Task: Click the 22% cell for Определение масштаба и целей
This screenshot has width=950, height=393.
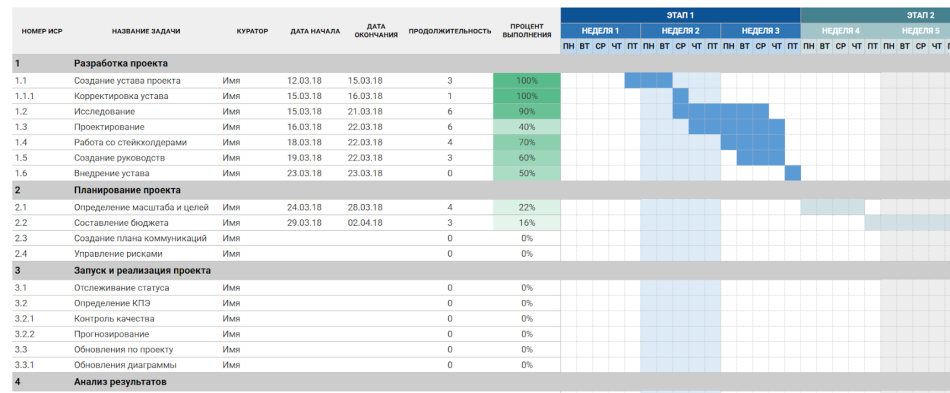Action: (527, 208)
